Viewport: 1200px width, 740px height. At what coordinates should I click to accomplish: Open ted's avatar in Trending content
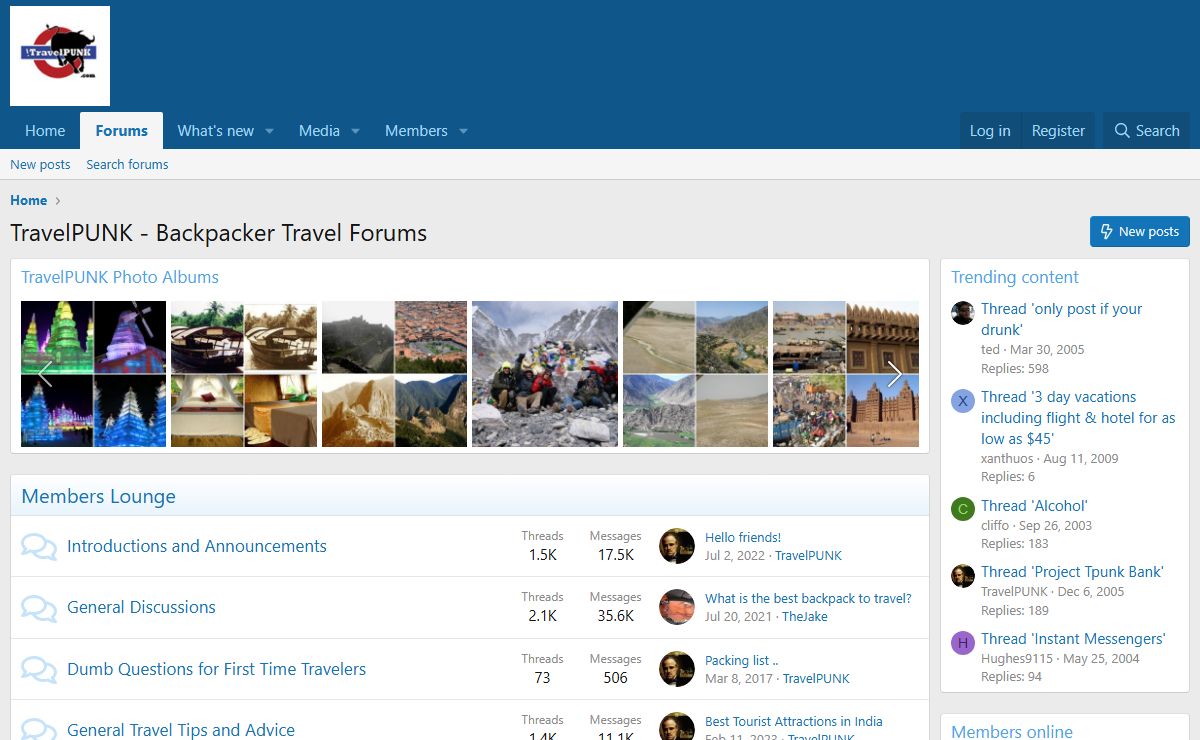pos(962,312)
